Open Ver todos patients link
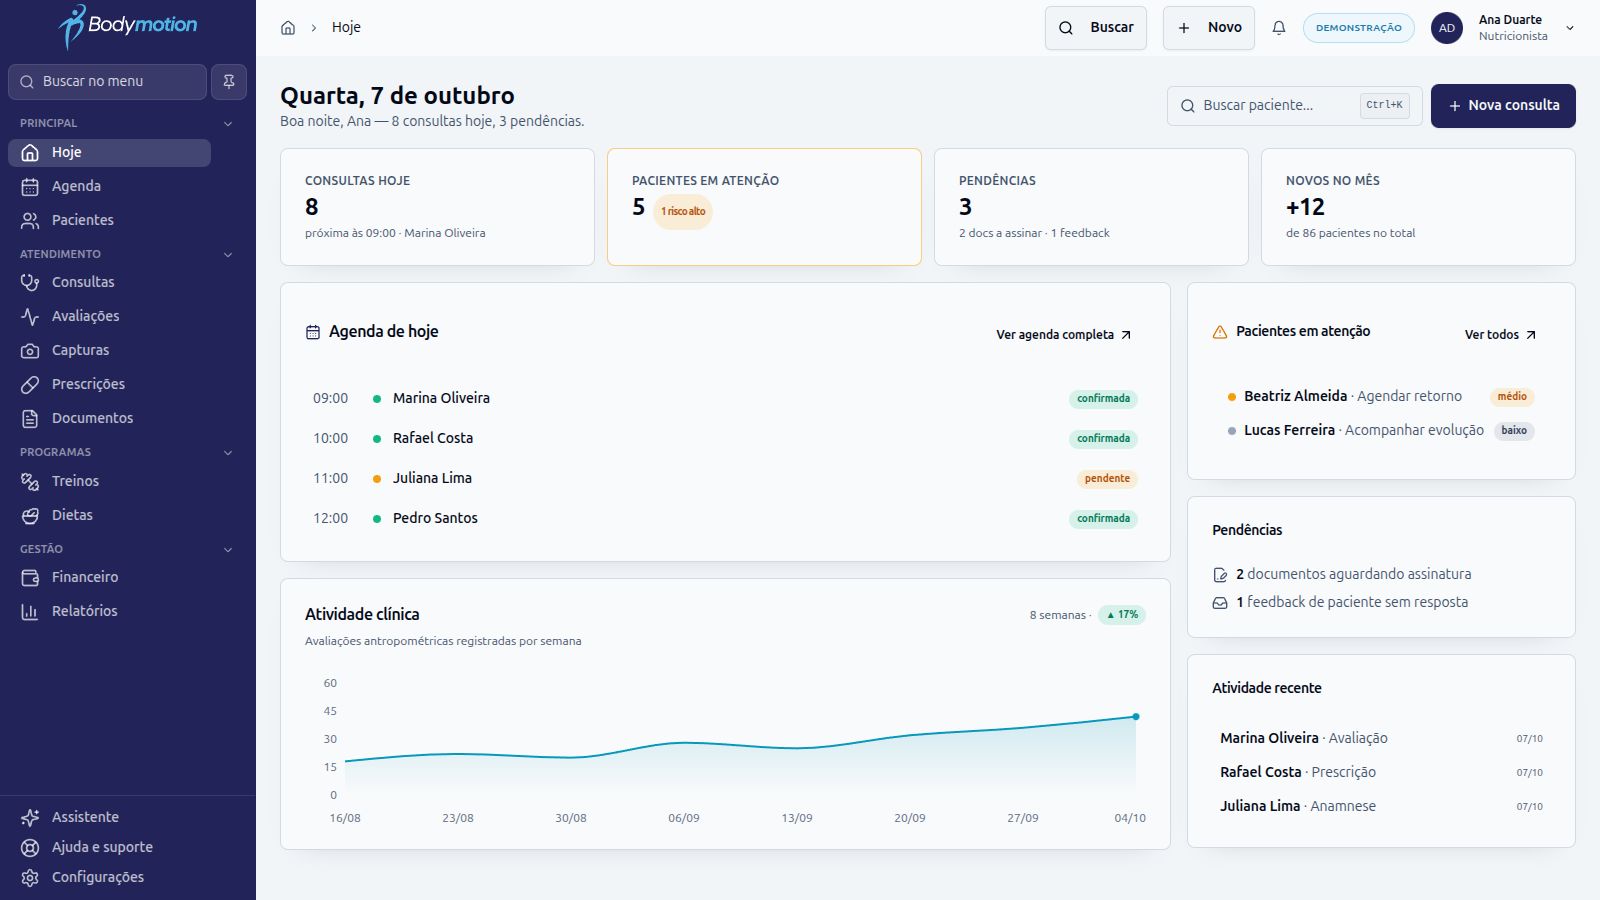The image size is (1600, 900). click(1500, 335)
